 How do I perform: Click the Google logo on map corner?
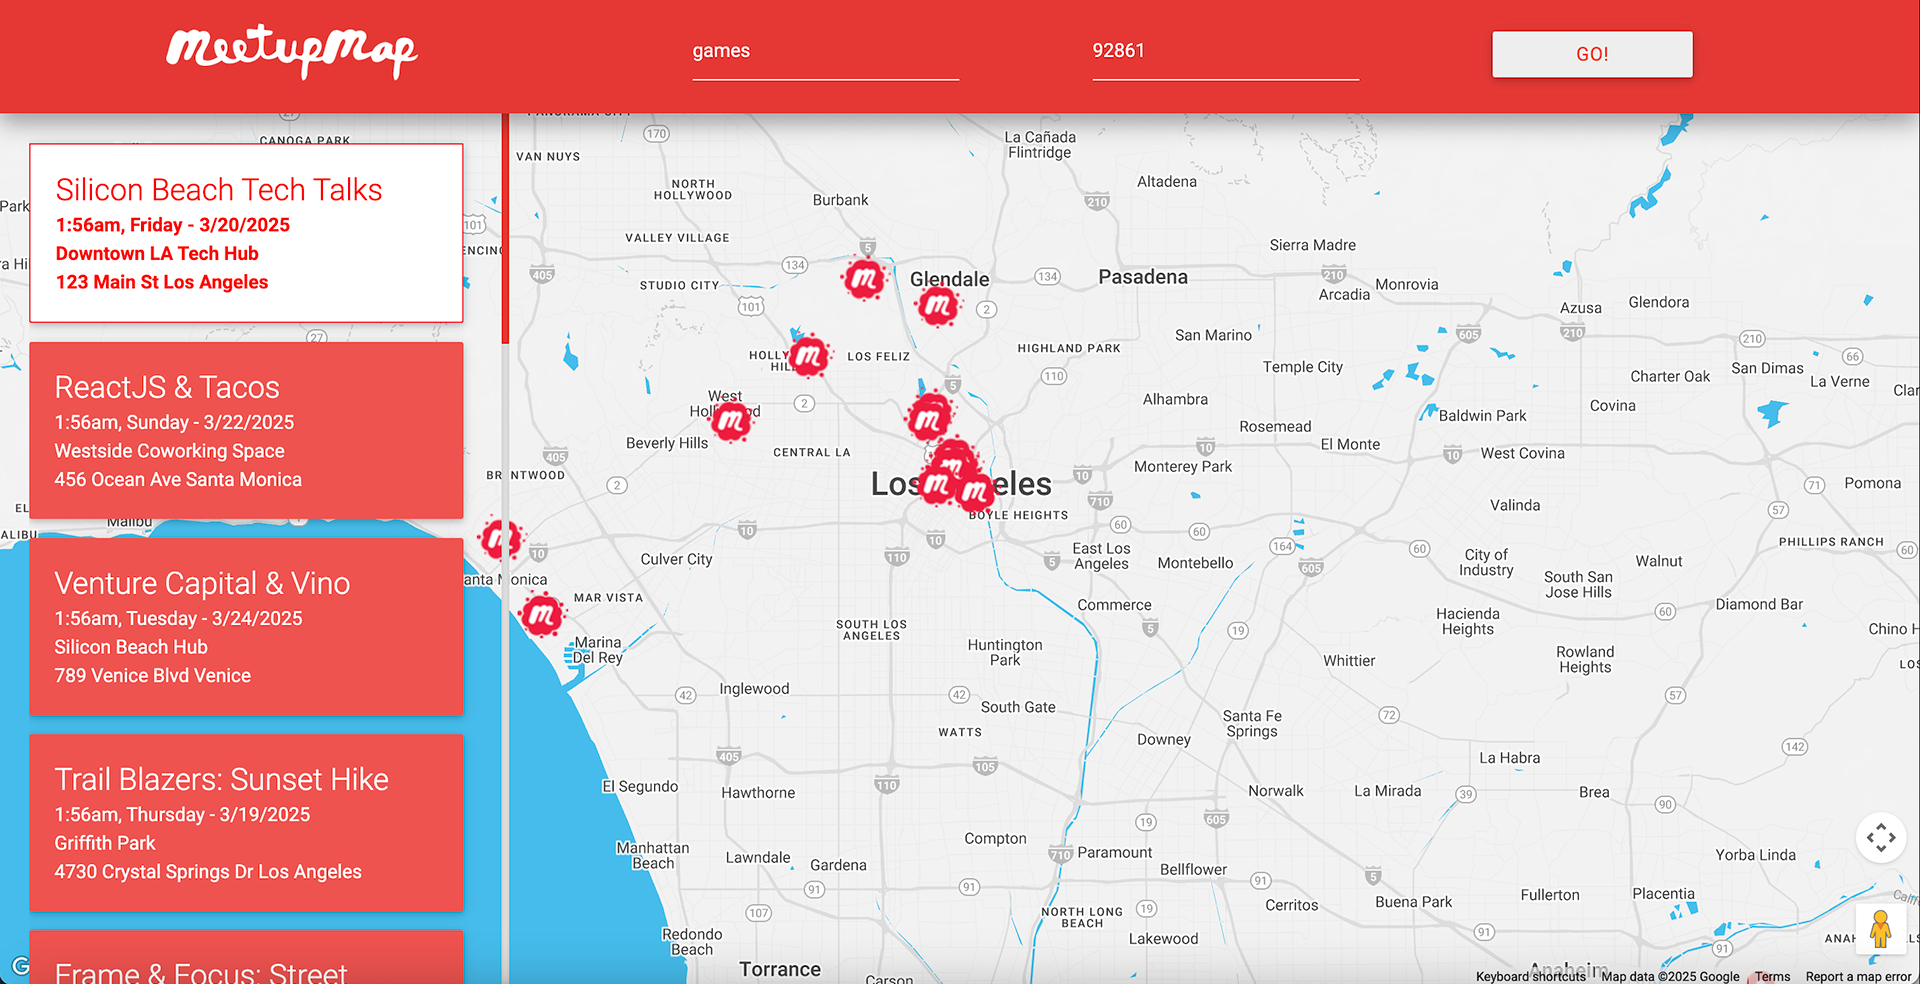click(20, 966)
